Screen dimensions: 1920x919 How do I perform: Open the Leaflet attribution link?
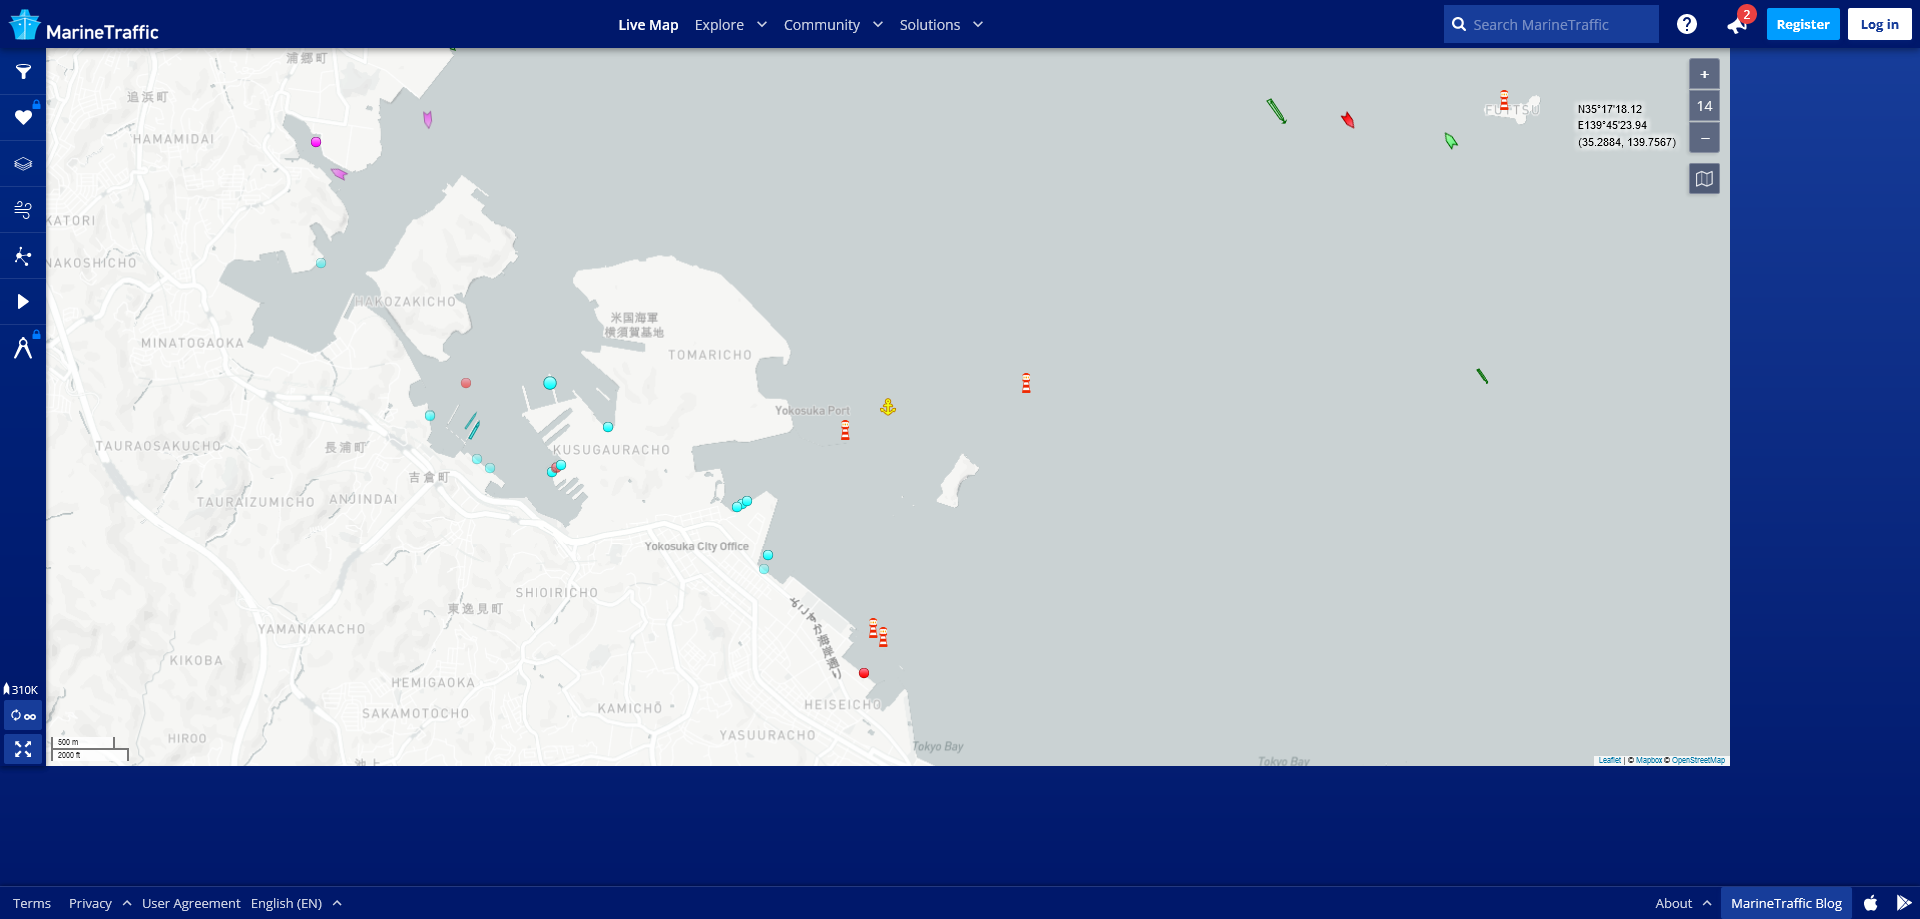coord(1610,760)
